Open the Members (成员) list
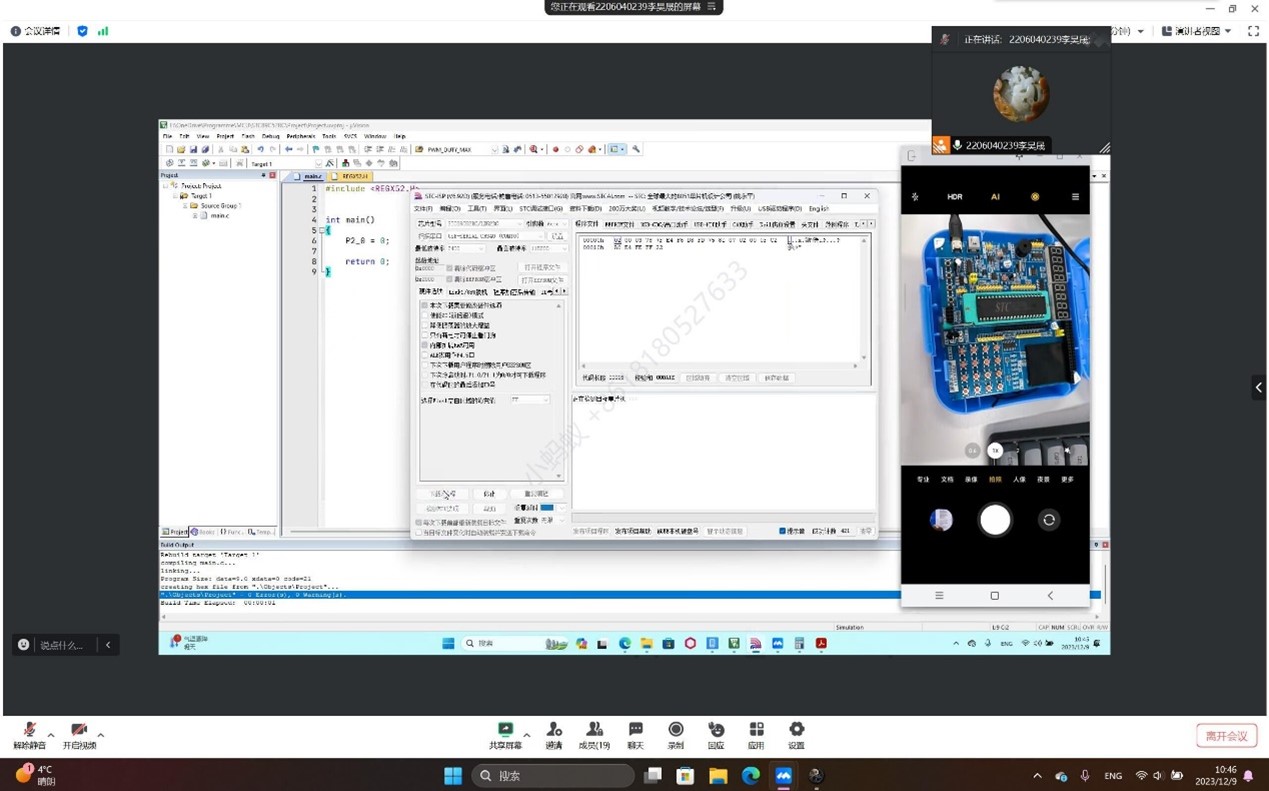This screenshot has height=791, width=1269. [x=594, y=730]
